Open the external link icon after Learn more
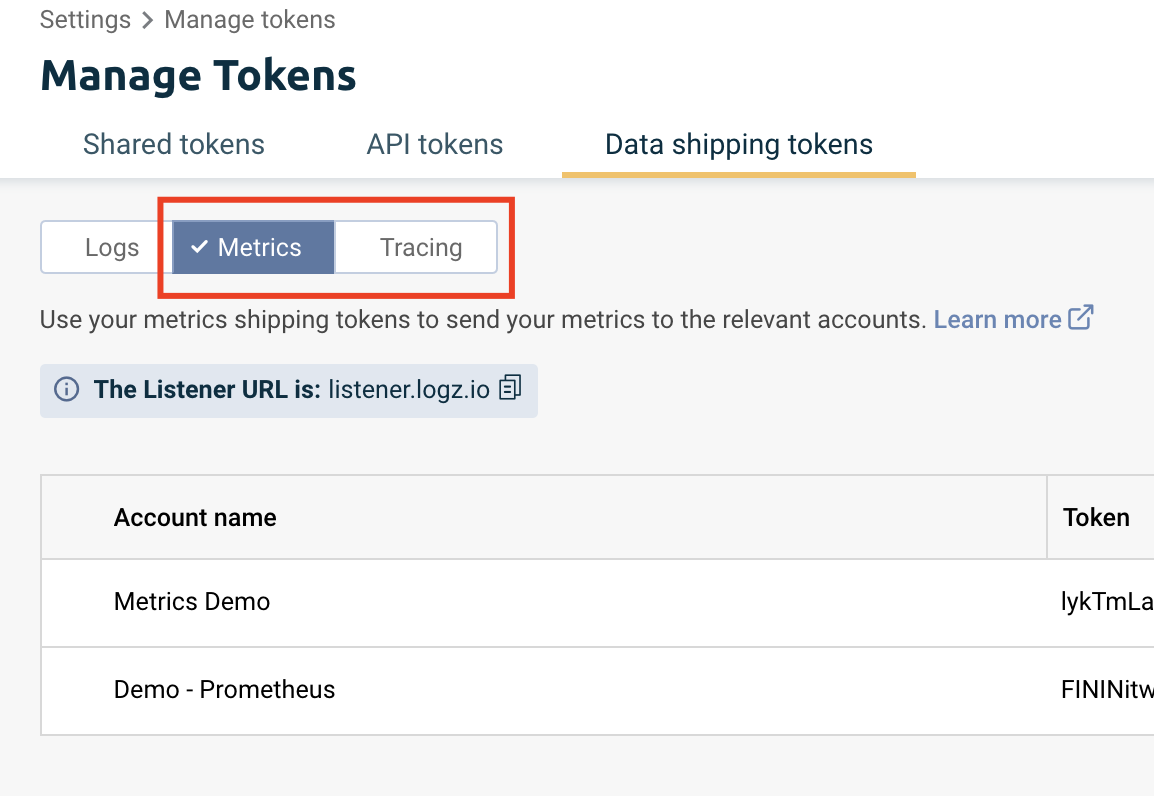Image resolution: width=1154 pixels, height=796 pixels. [x=1080, y=318]
